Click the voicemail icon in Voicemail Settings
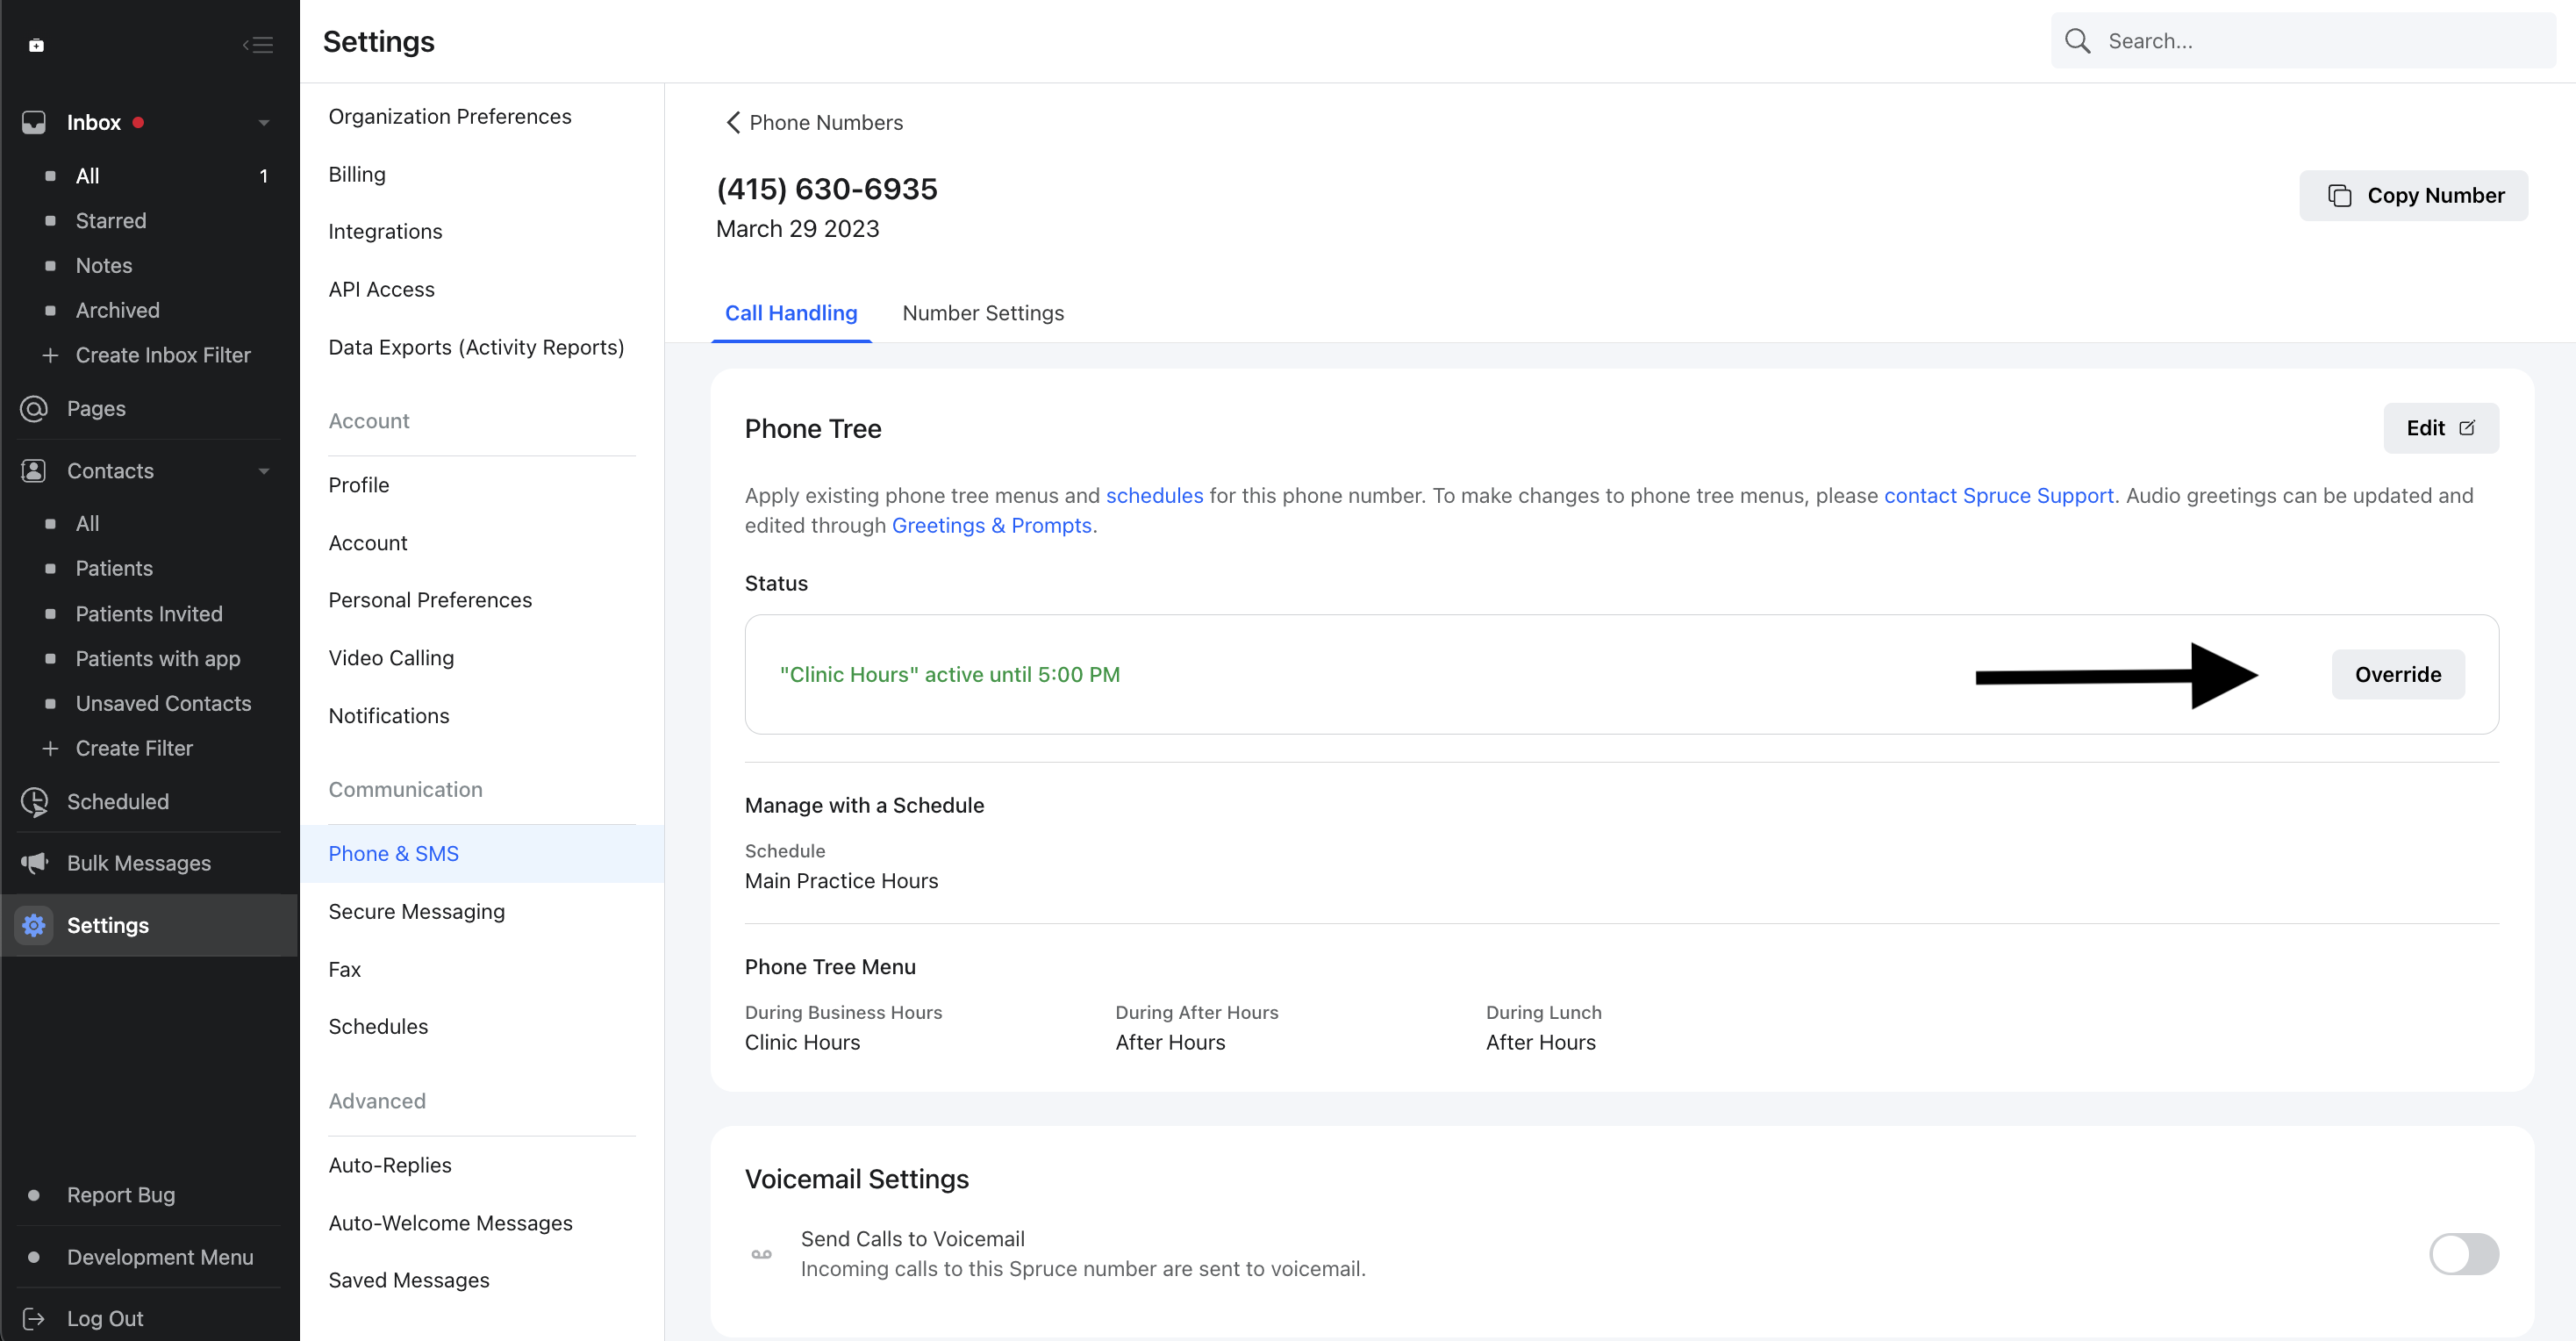Viewport: 2576px width, 1341px height. [760, 1253]
